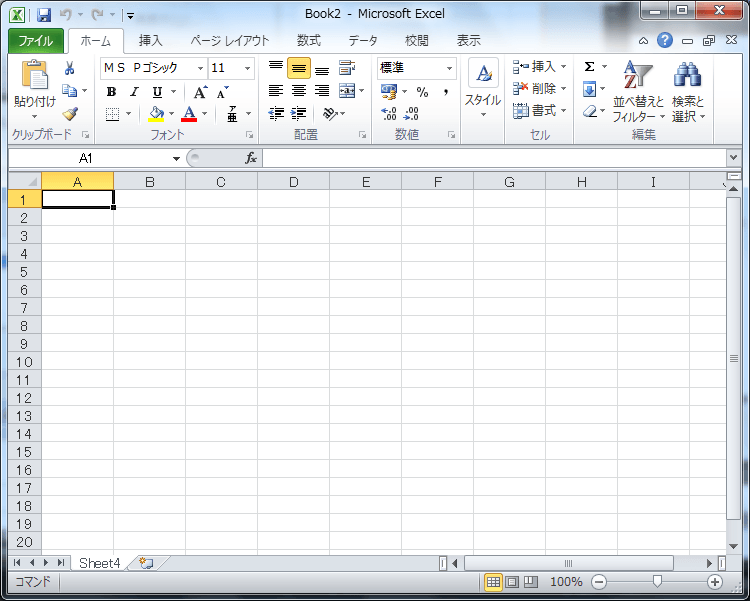Switch to the 挿入 ribbon tab
The image size is (750, 601).
151,41
